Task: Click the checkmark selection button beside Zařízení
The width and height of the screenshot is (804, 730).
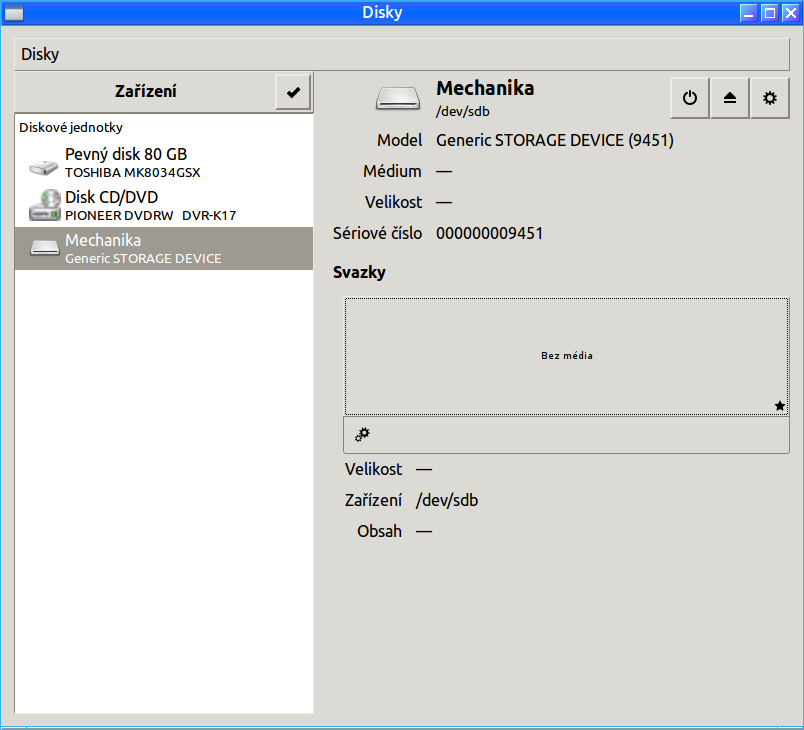Action: [x=293, y=92]
